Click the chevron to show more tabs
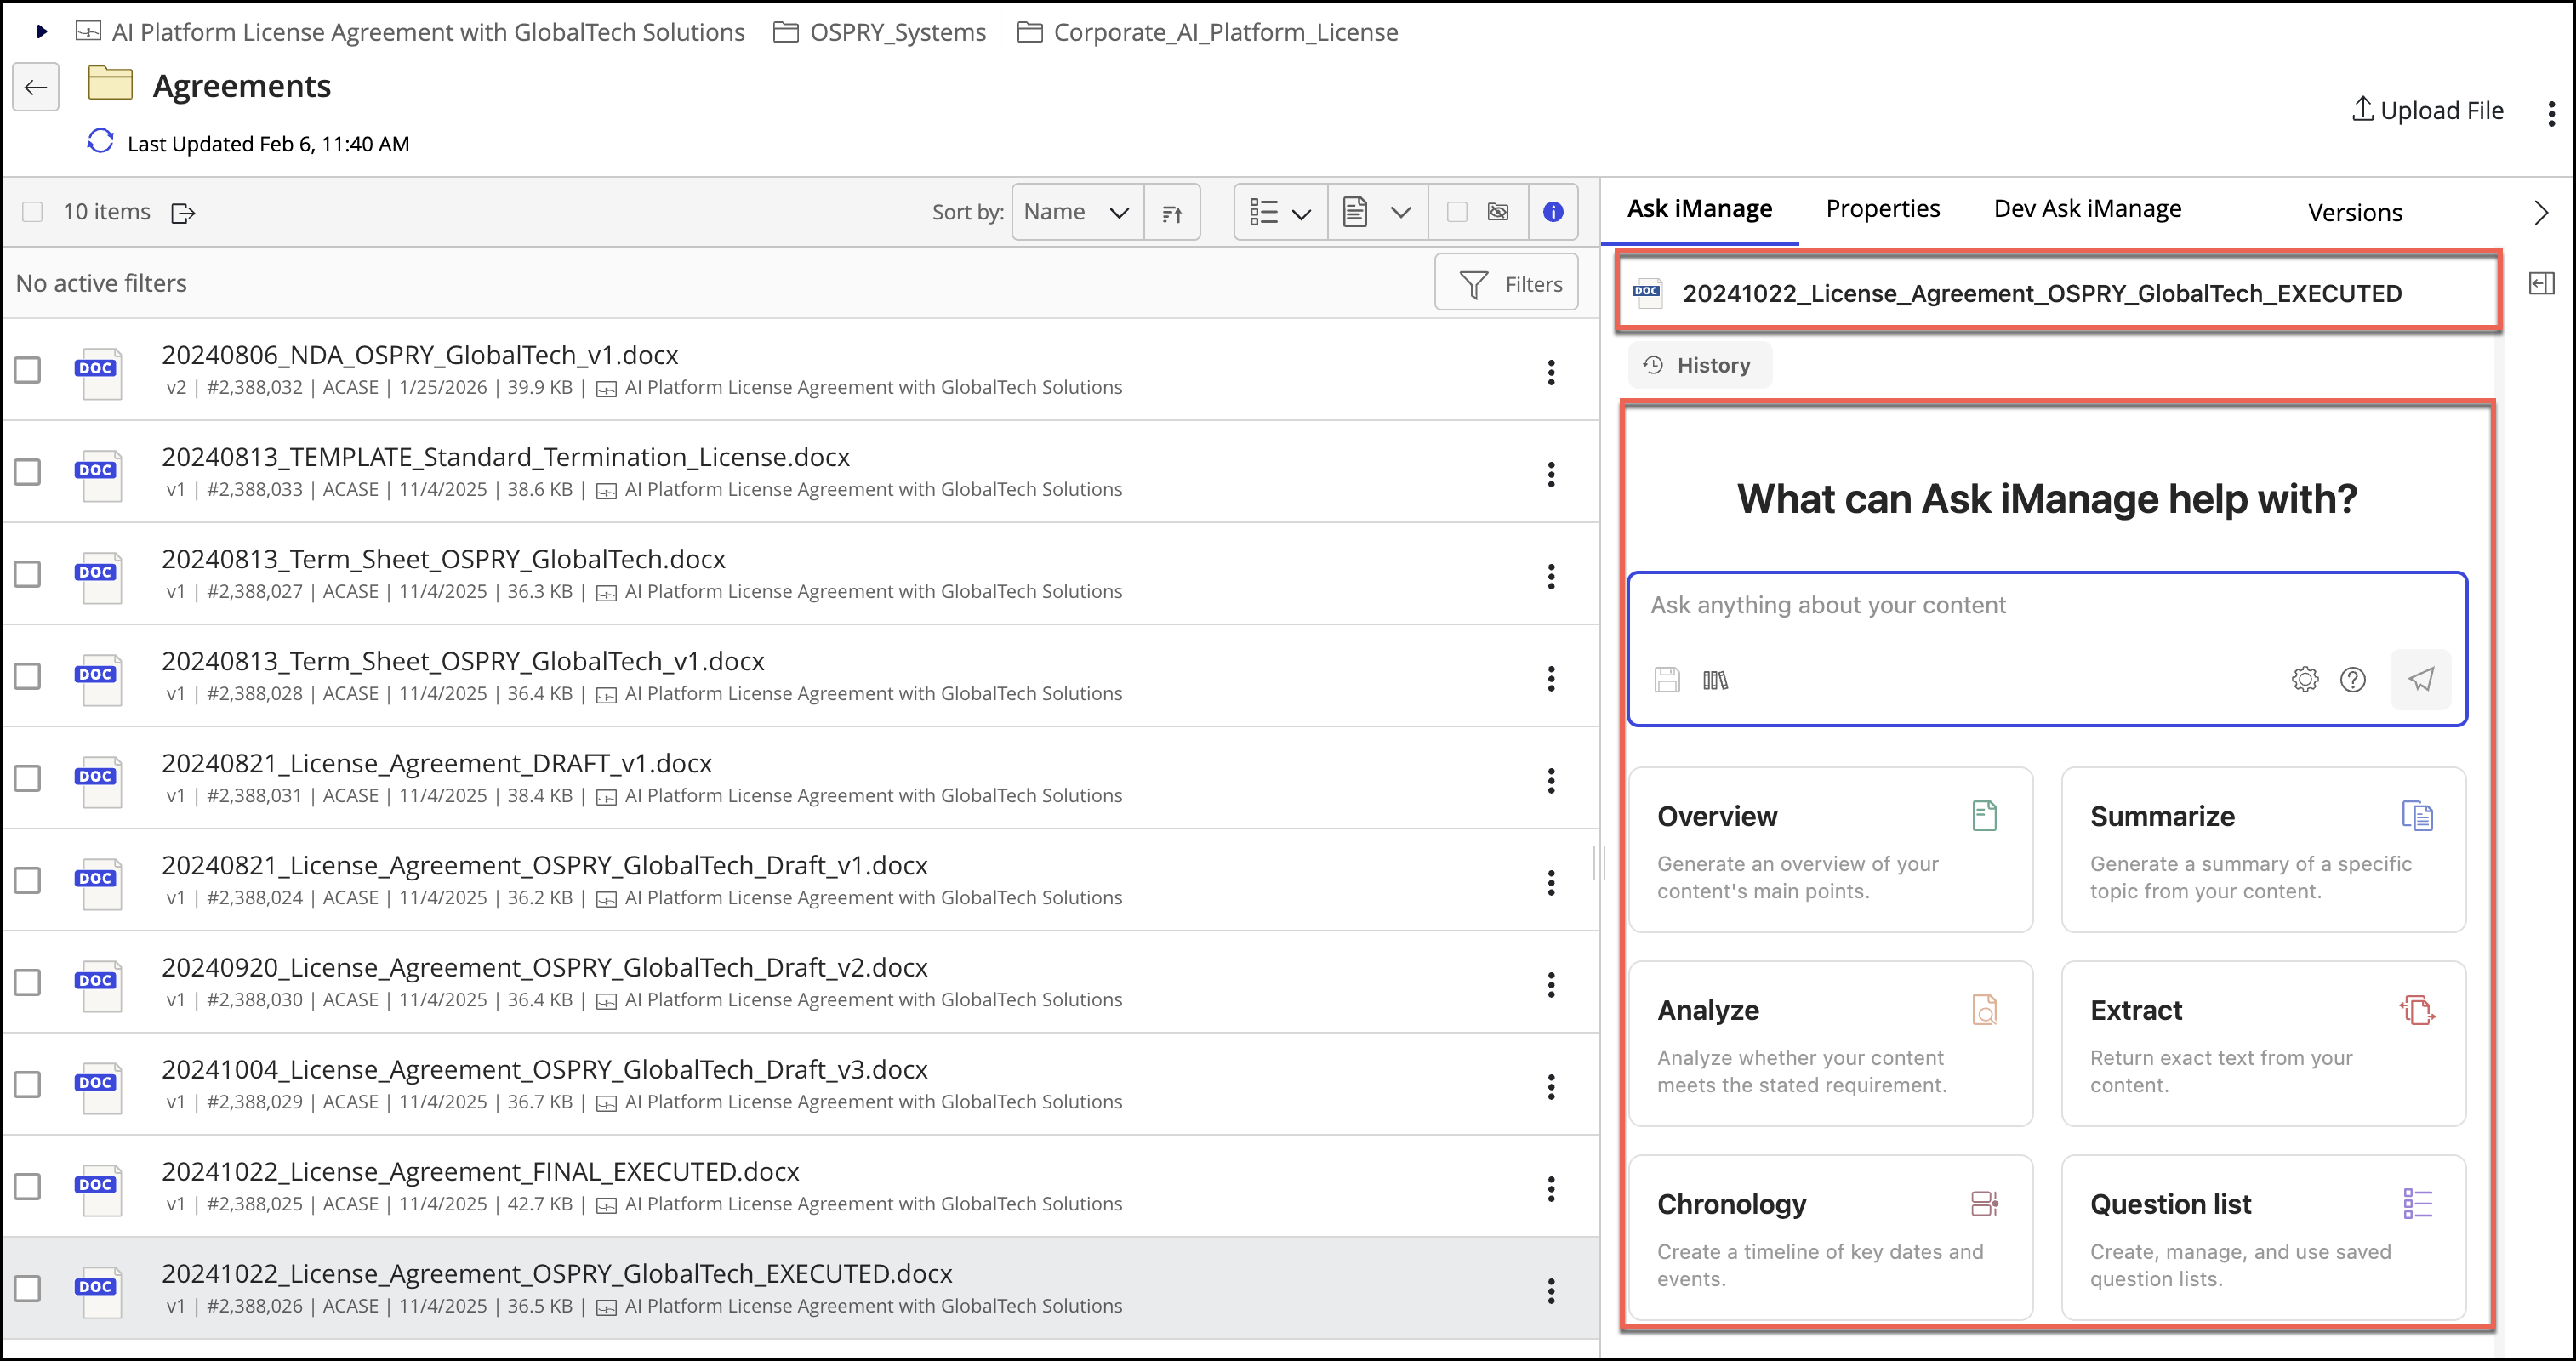2576x1361 pixels. tap(2541, 212)
